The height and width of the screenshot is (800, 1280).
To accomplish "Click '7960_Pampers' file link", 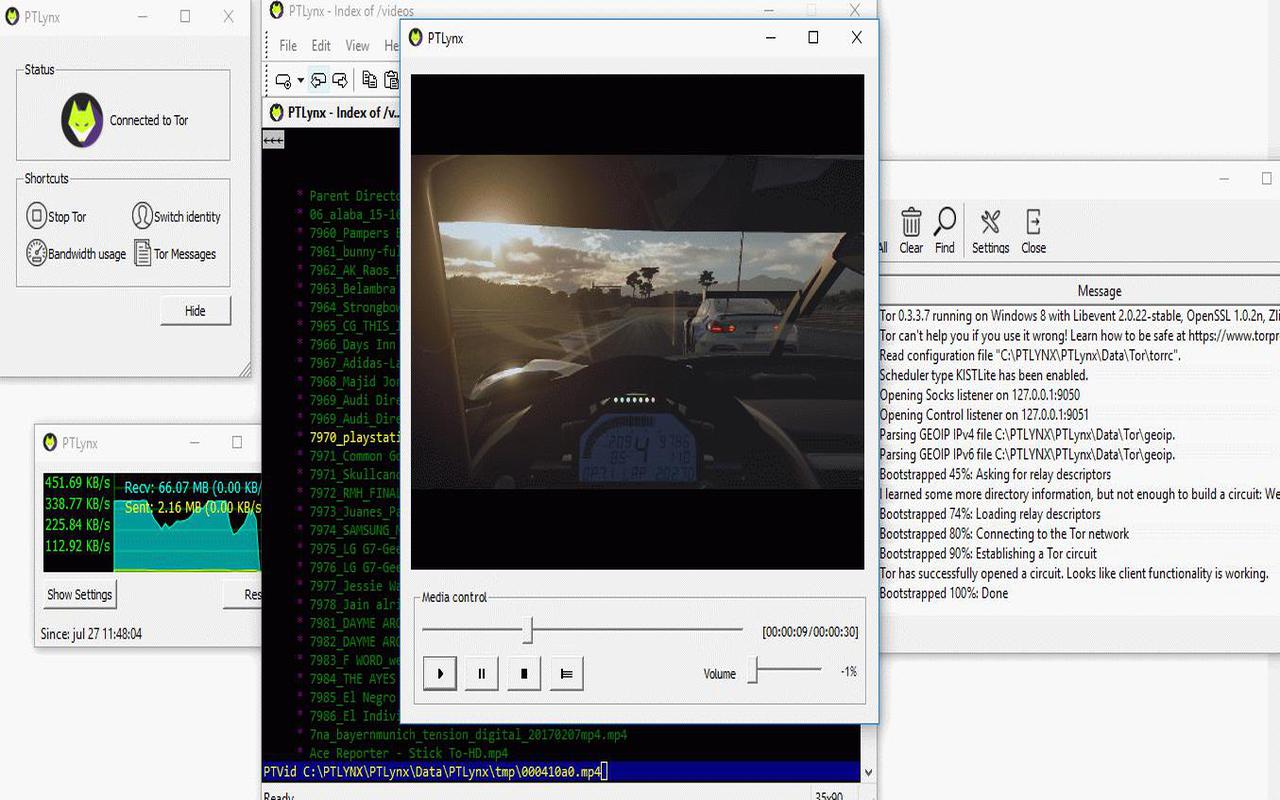I will tap(355, 233).
